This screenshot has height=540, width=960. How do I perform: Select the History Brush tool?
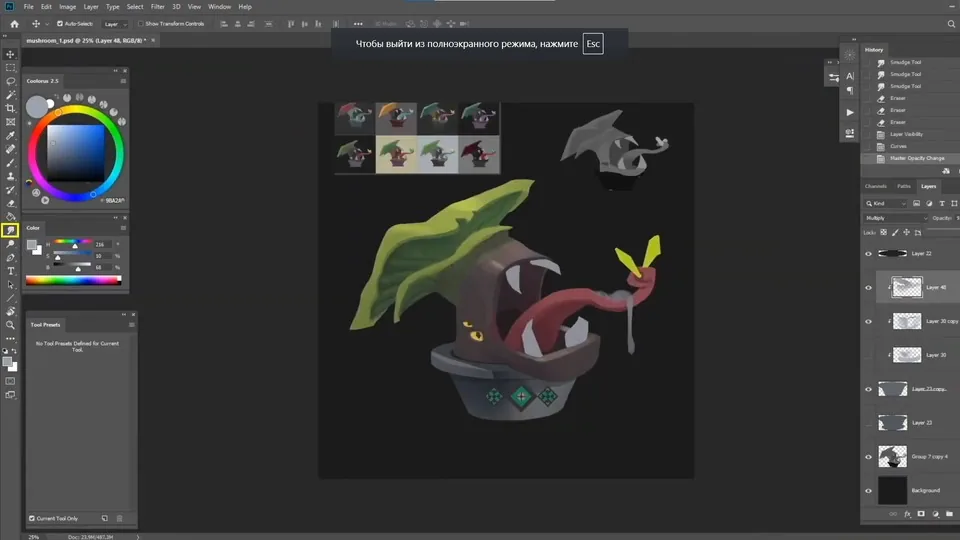(x=10, y=190)
